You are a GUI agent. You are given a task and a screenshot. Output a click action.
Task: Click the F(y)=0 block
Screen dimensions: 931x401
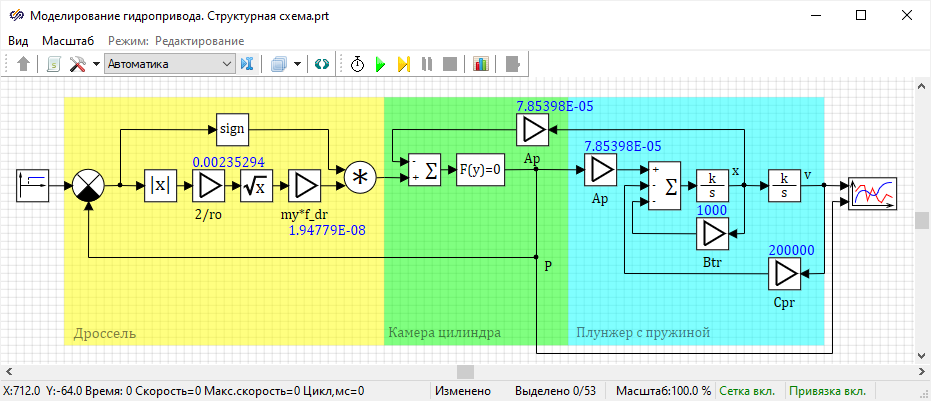pyautogui.click(x=479, y=170)
